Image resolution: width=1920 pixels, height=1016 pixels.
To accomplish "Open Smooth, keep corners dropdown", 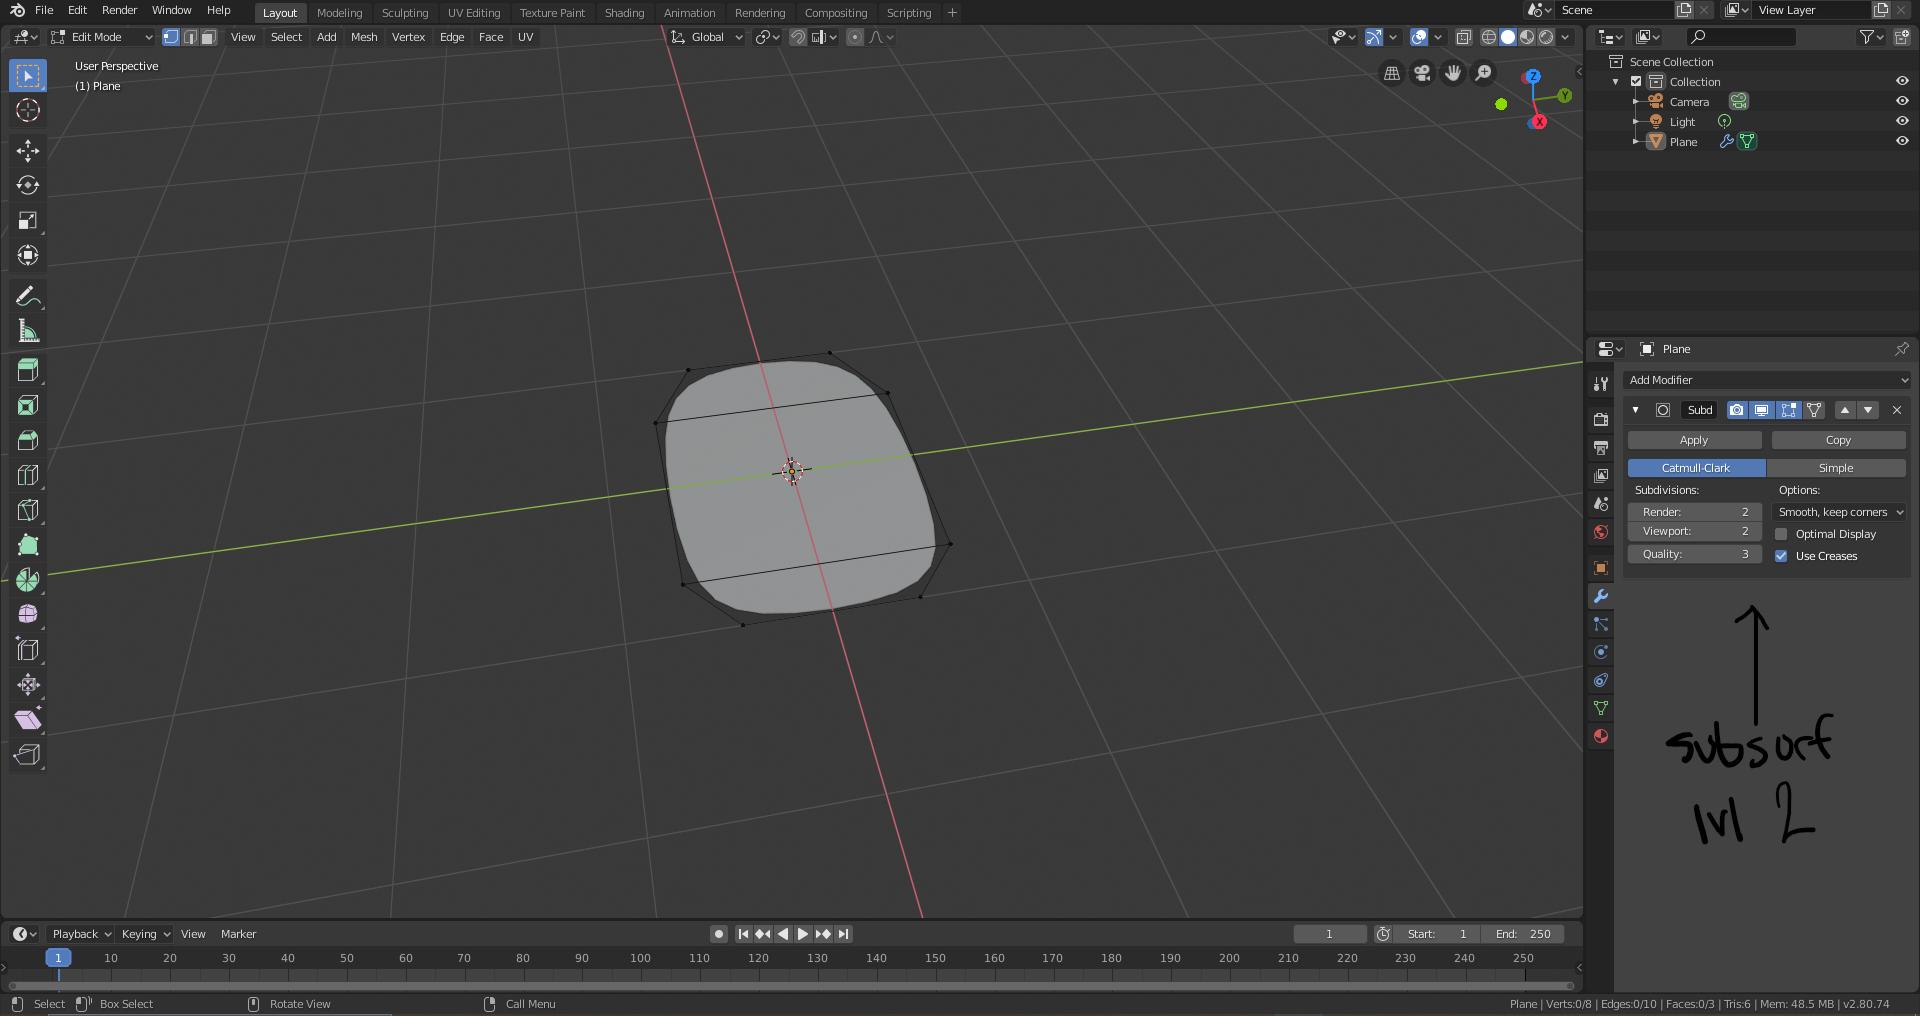I will click(1840, 512).
